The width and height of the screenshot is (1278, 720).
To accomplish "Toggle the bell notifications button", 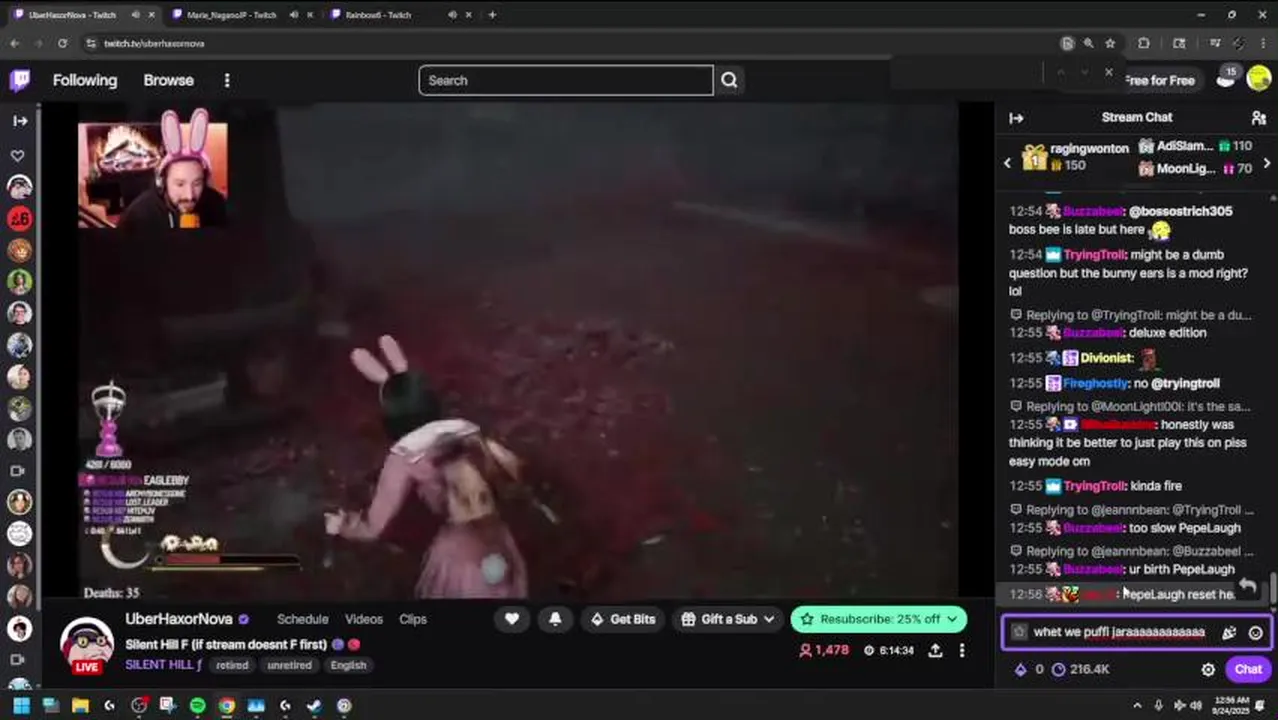I will (x=555, y=619).
